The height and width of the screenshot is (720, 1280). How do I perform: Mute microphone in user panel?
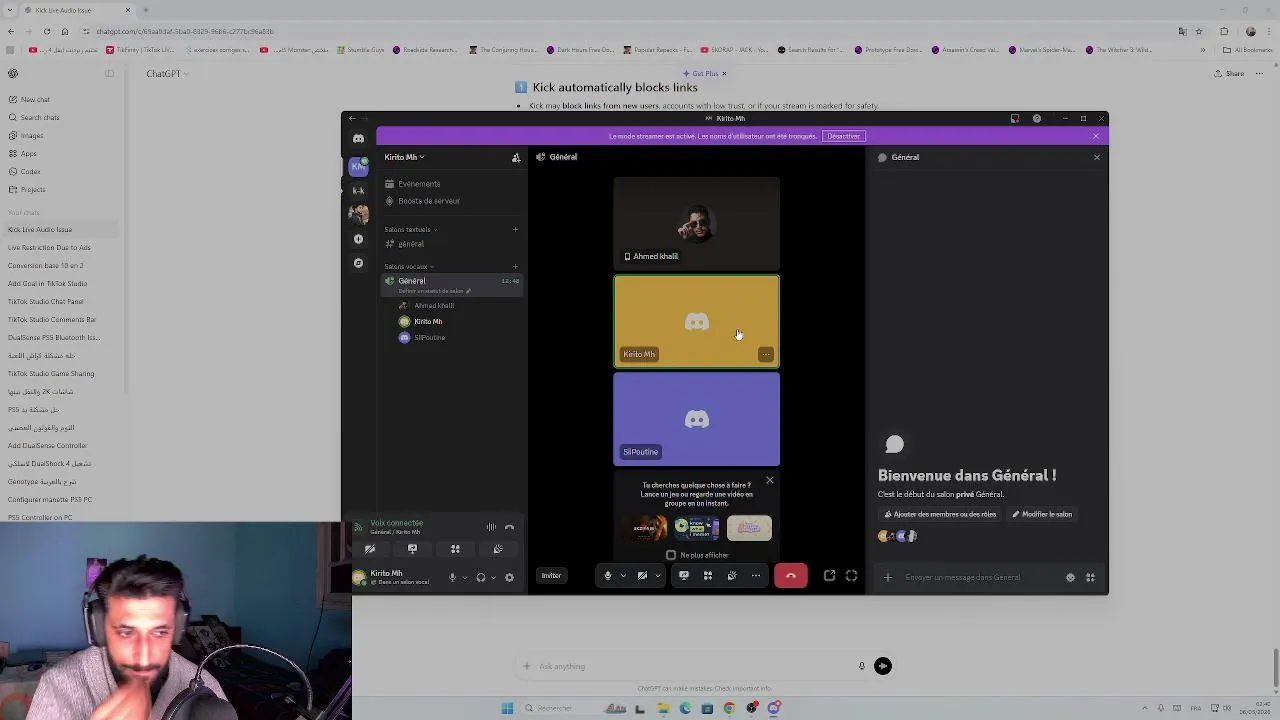452,577
